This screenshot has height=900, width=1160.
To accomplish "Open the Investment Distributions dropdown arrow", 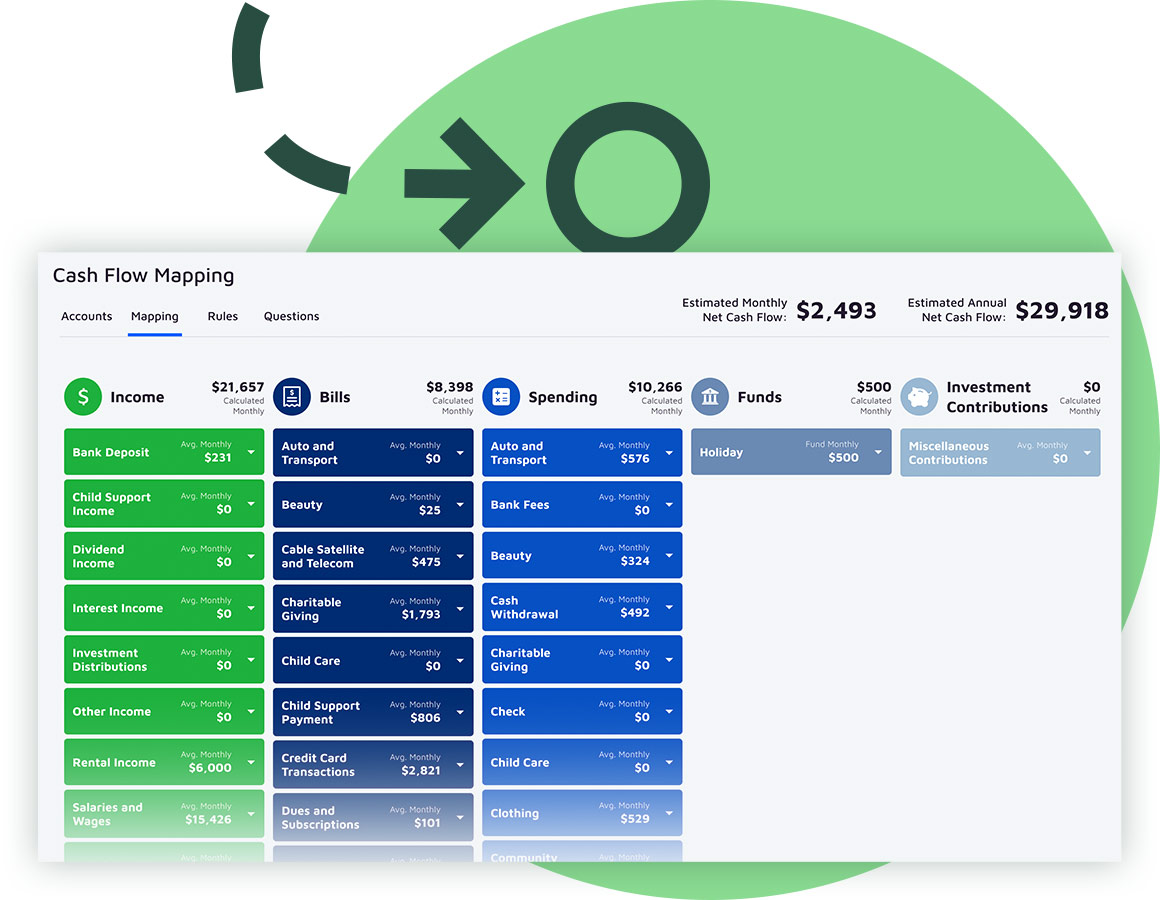I will pyautogui.click(x=252, y=660).
